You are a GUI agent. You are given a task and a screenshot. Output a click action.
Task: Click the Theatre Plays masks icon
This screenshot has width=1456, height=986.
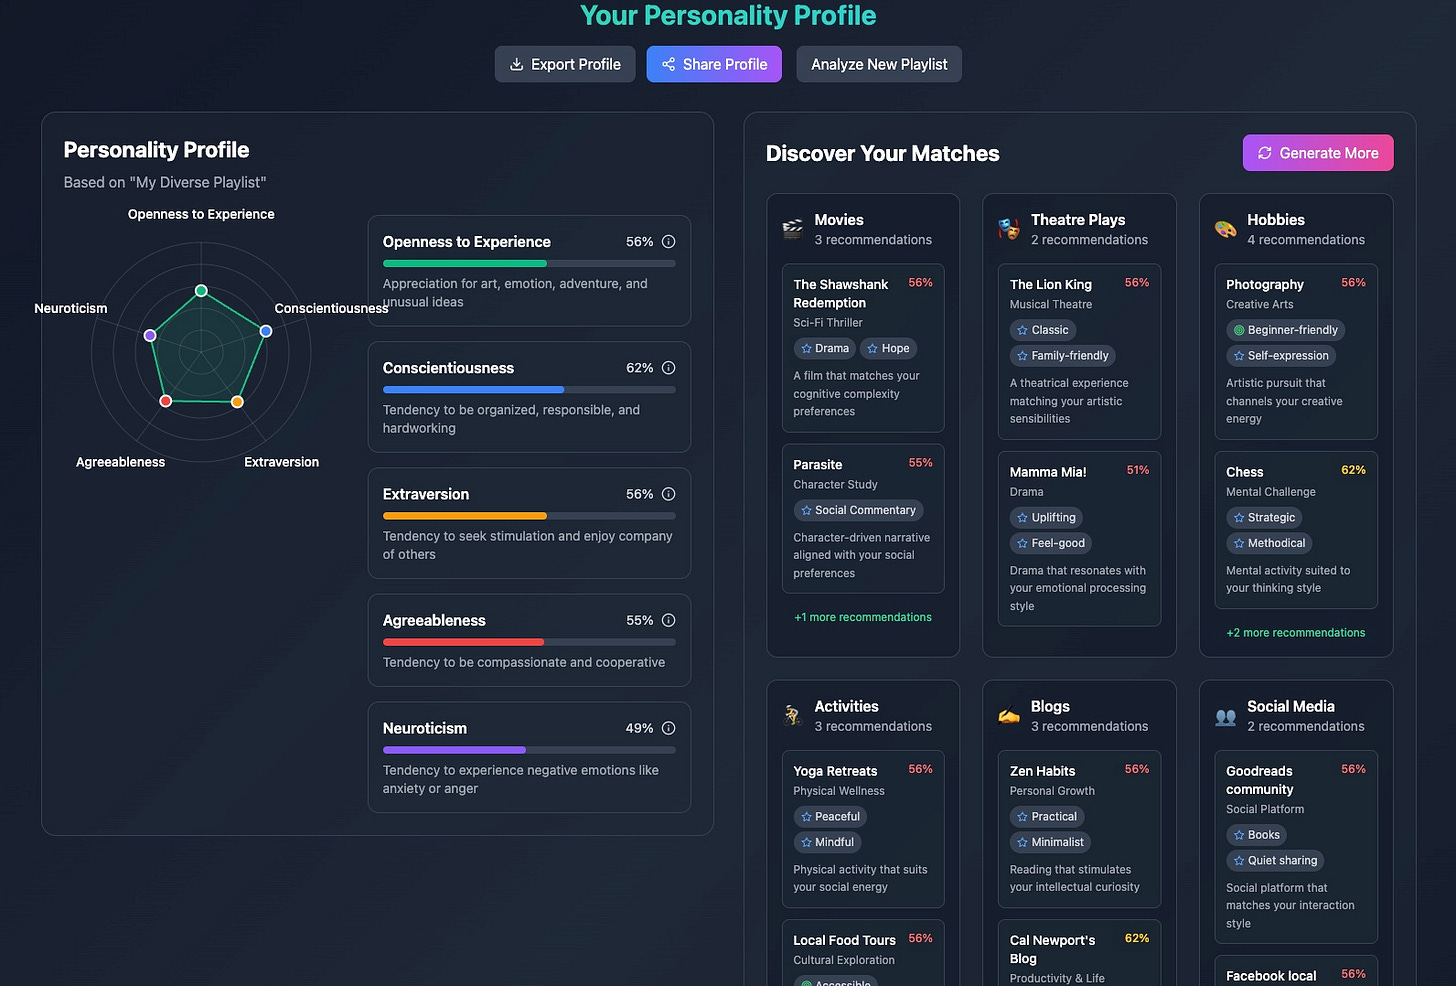1009,229
